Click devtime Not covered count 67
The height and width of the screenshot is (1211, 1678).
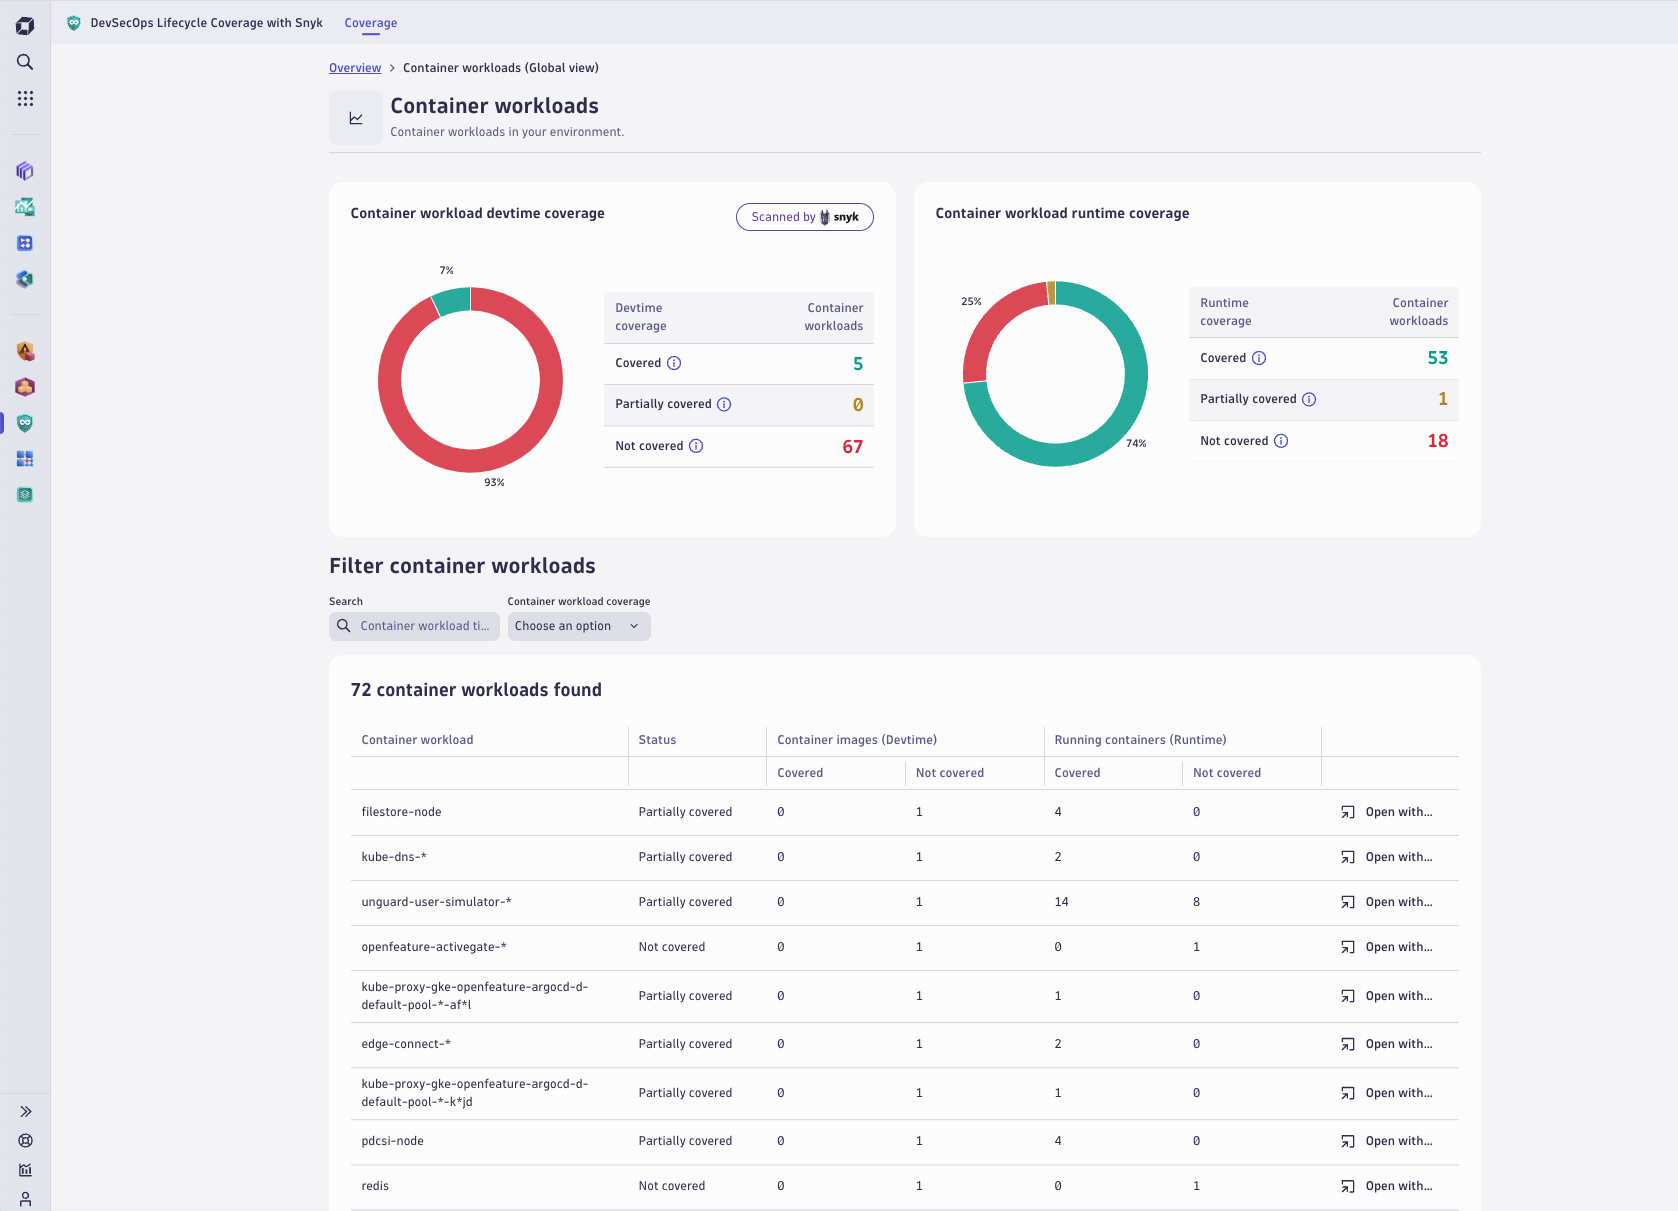(x=852, y=447)
